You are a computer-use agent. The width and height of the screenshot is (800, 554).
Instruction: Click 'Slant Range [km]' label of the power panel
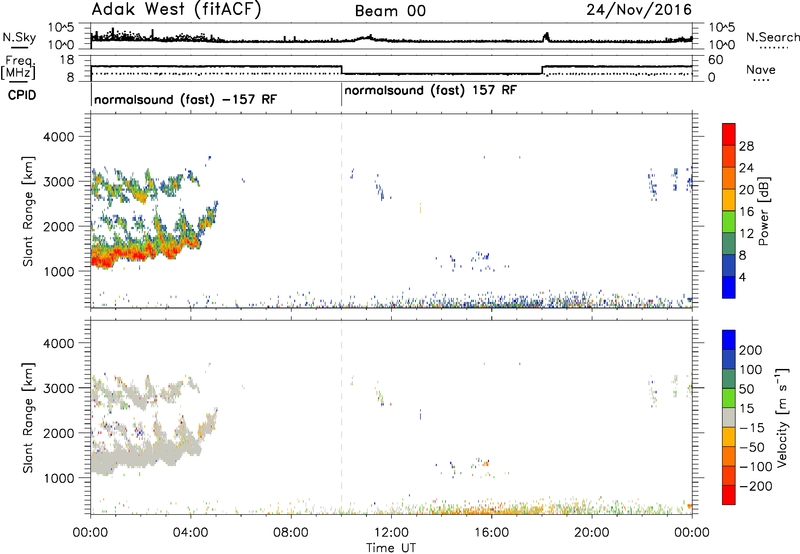pos(28,211)
